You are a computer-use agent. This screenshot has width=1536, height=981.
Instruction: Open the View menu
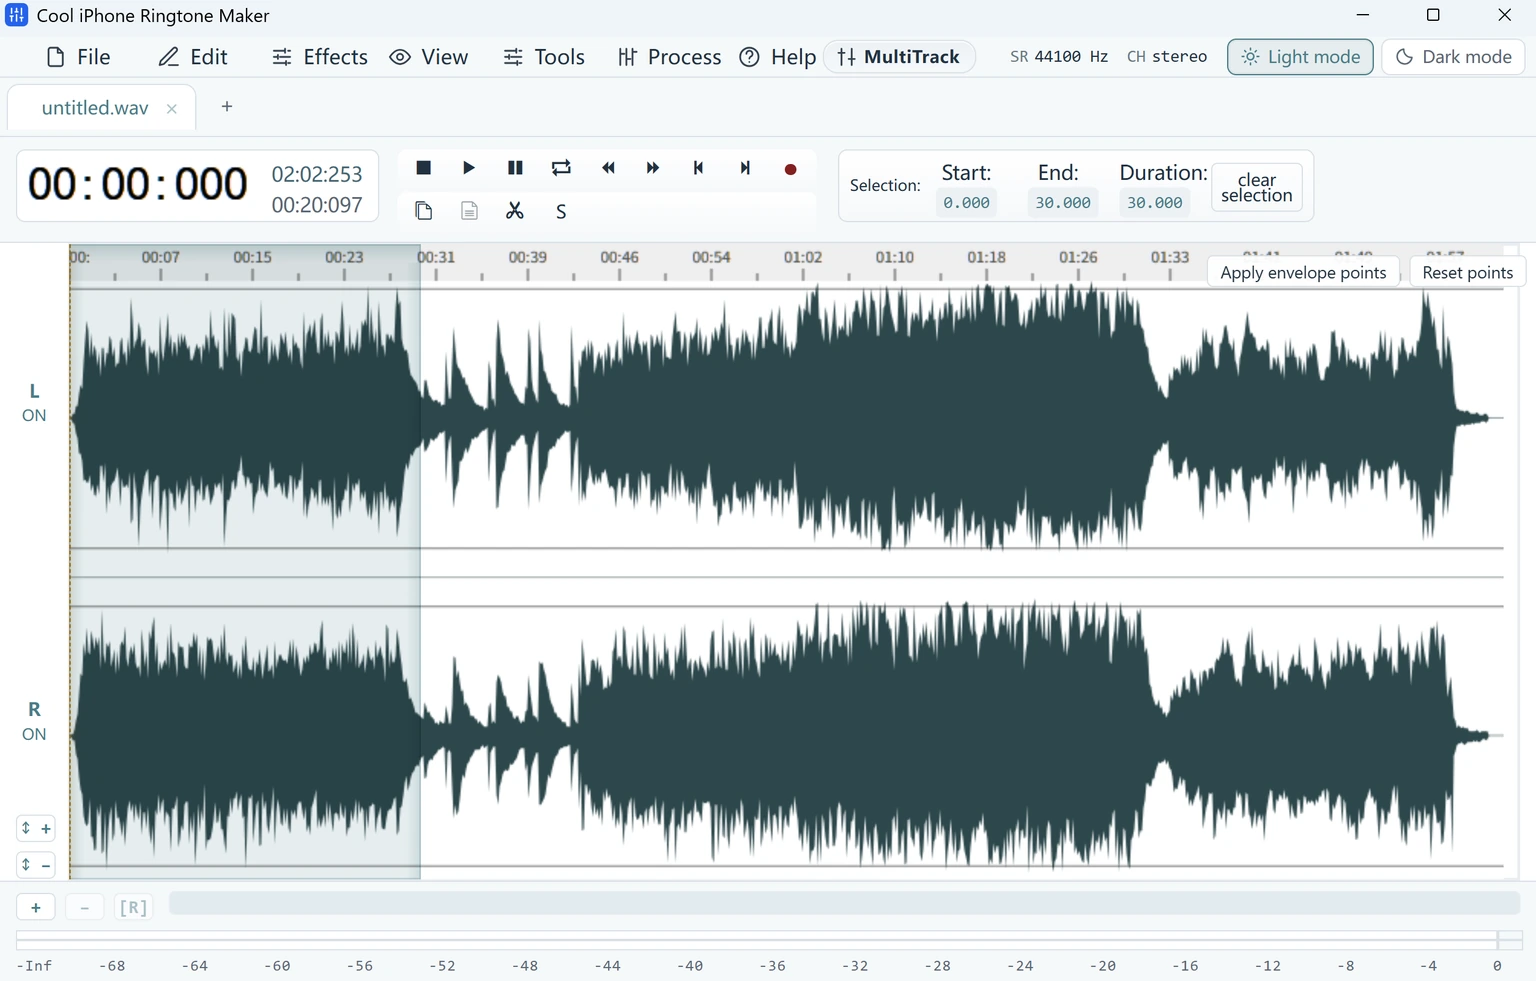click(429, 57)
